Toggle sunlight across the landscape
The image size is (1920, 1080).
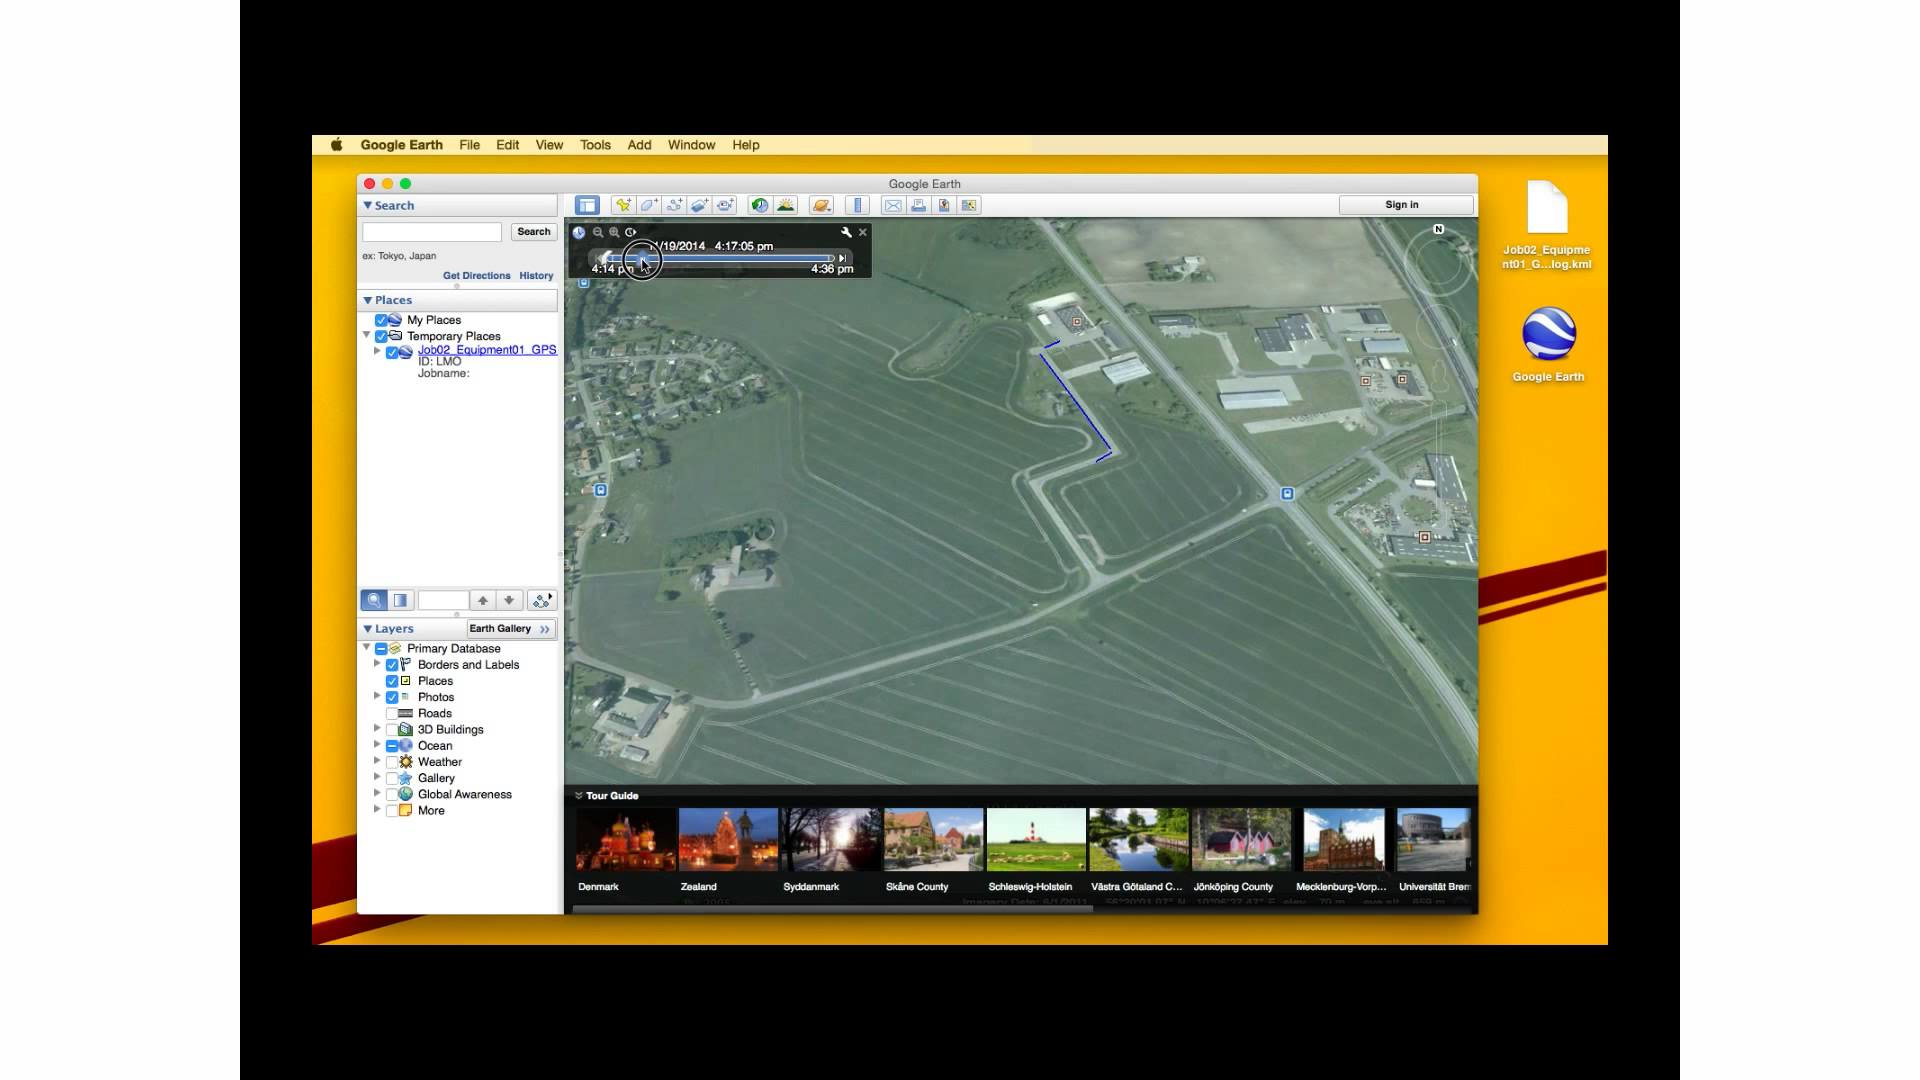coord(786,205)
